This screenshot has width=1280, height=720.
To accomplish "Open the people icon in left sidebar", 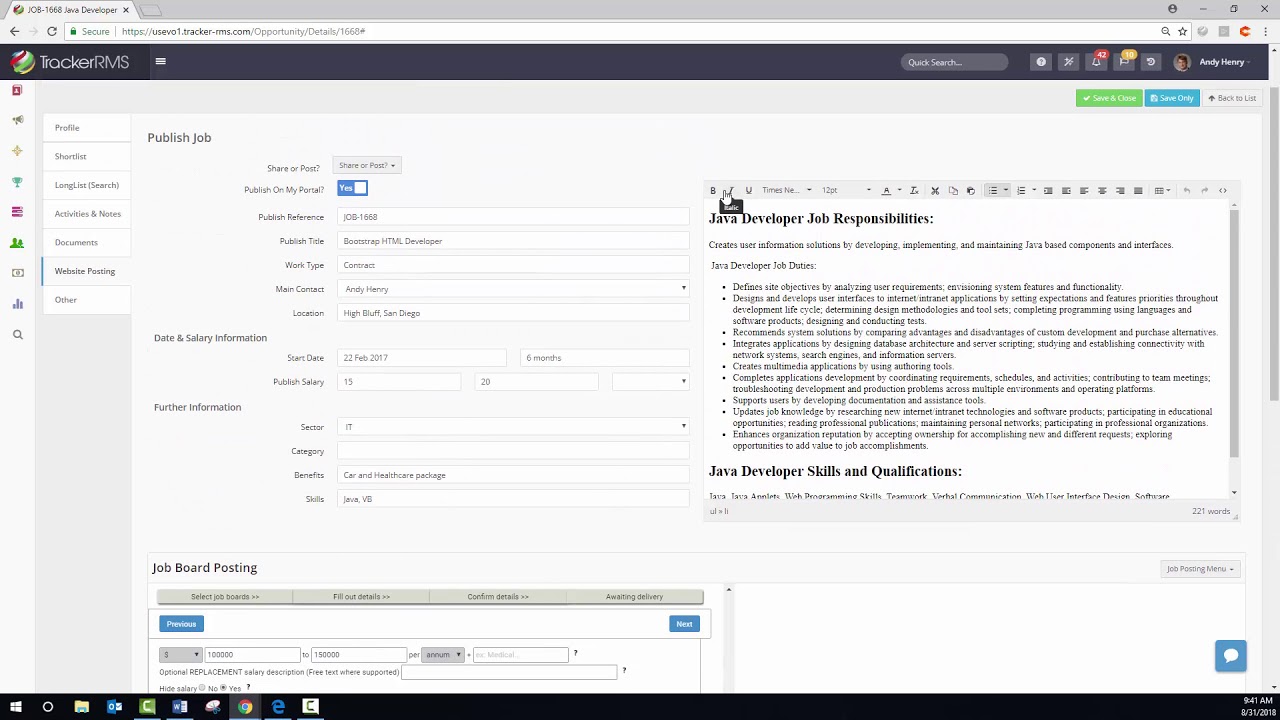I will [17, 243].
